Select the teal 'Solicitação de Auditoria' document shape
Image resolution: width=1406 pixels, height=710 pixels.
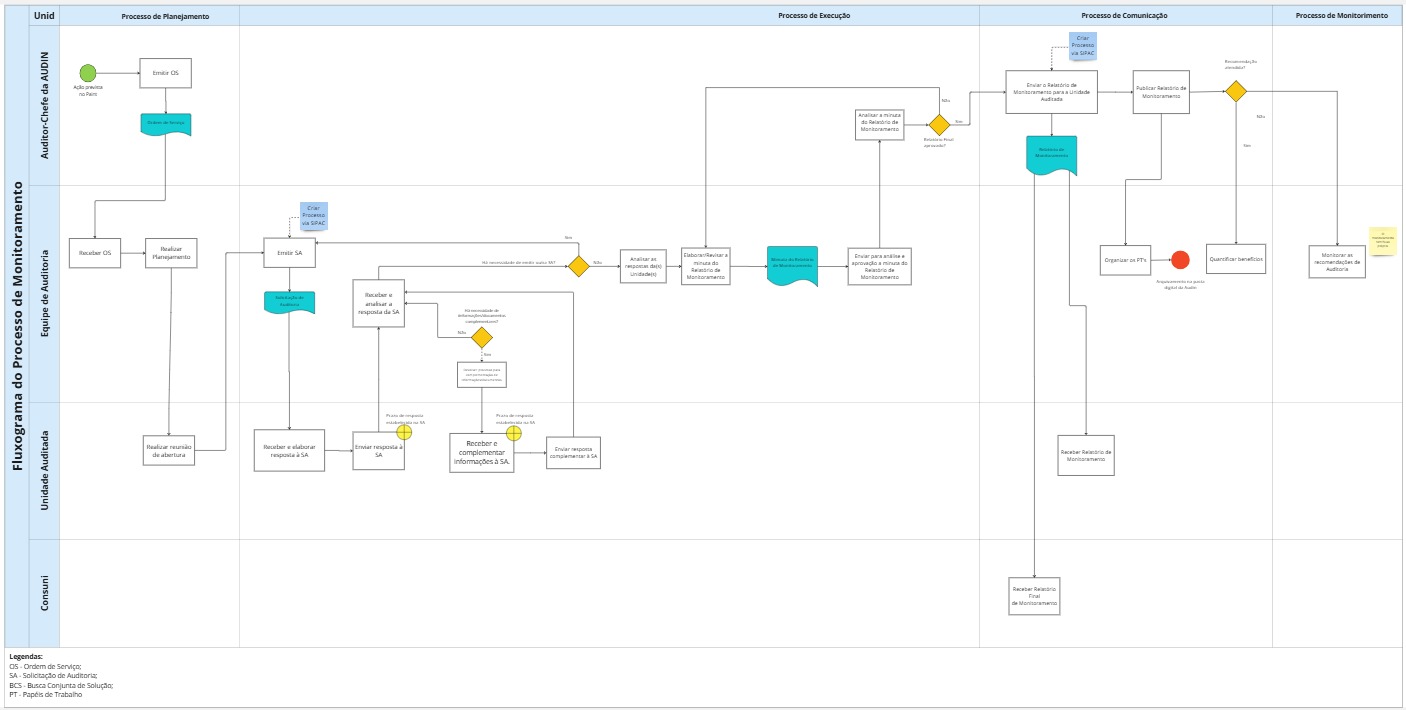(x=289, y=301)
